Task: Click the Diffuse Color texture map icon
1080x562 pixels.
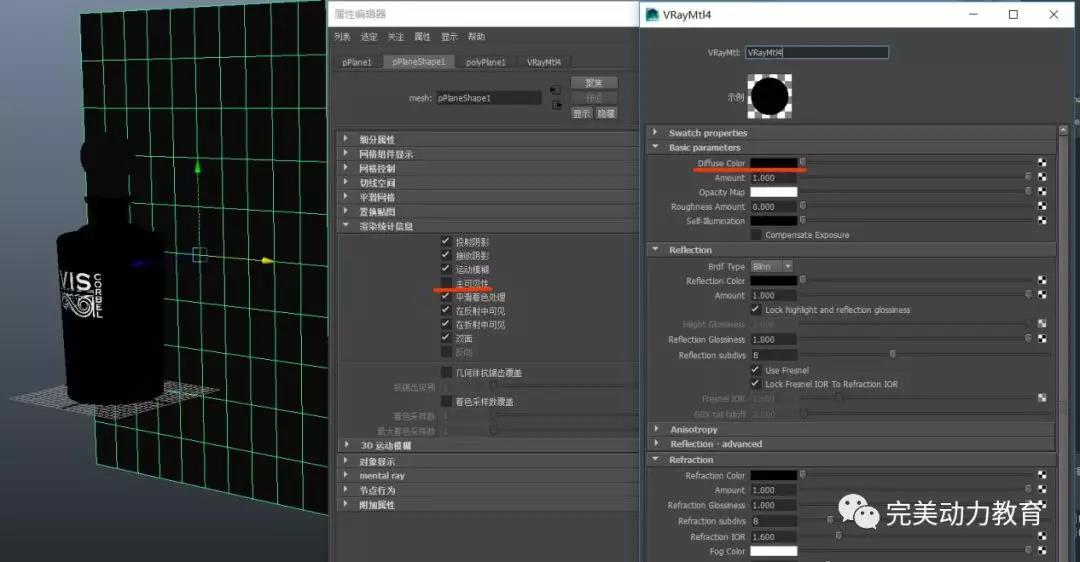Action: pyautogui.click(x=1042, y=162)
